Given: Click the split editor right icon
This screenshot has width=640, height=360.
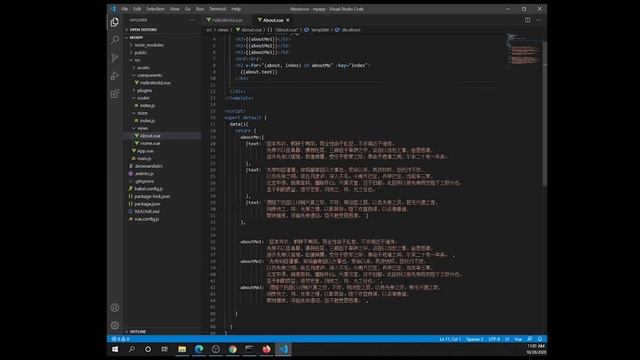Looking at the screenshot, I should click(528, 20).
